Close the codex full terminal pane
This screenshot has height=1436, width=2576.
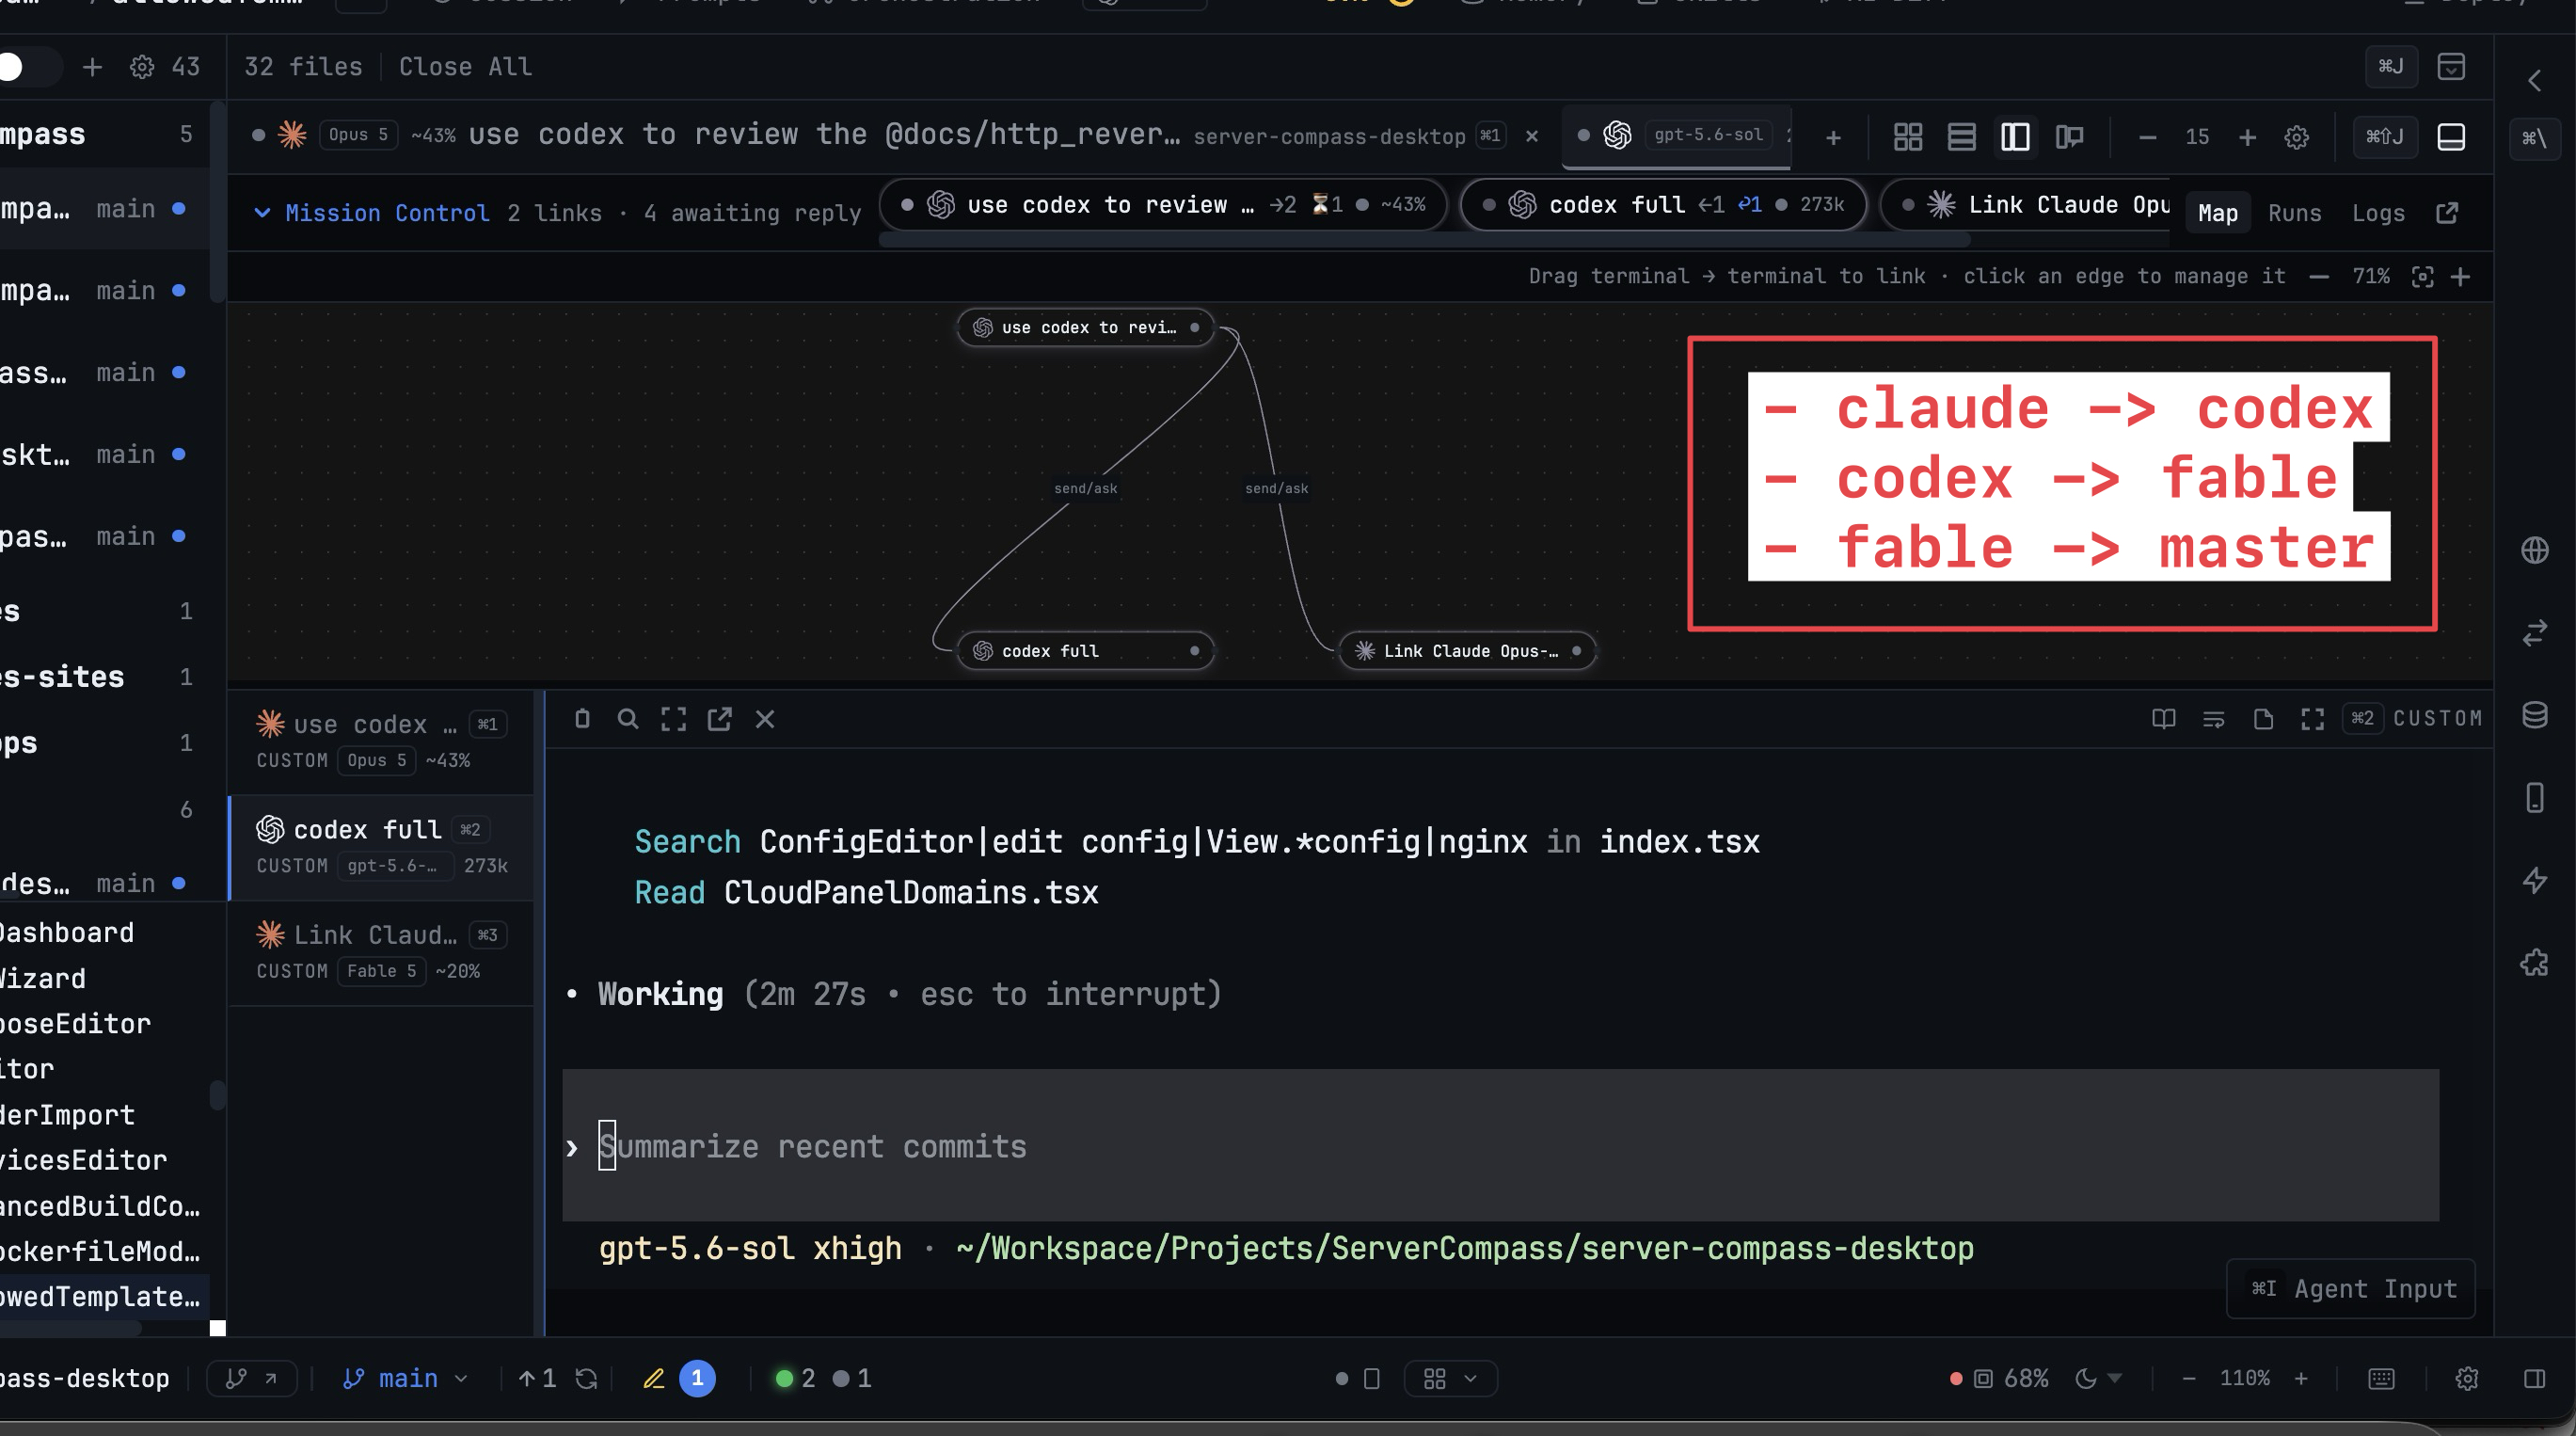tap(765, 719)
